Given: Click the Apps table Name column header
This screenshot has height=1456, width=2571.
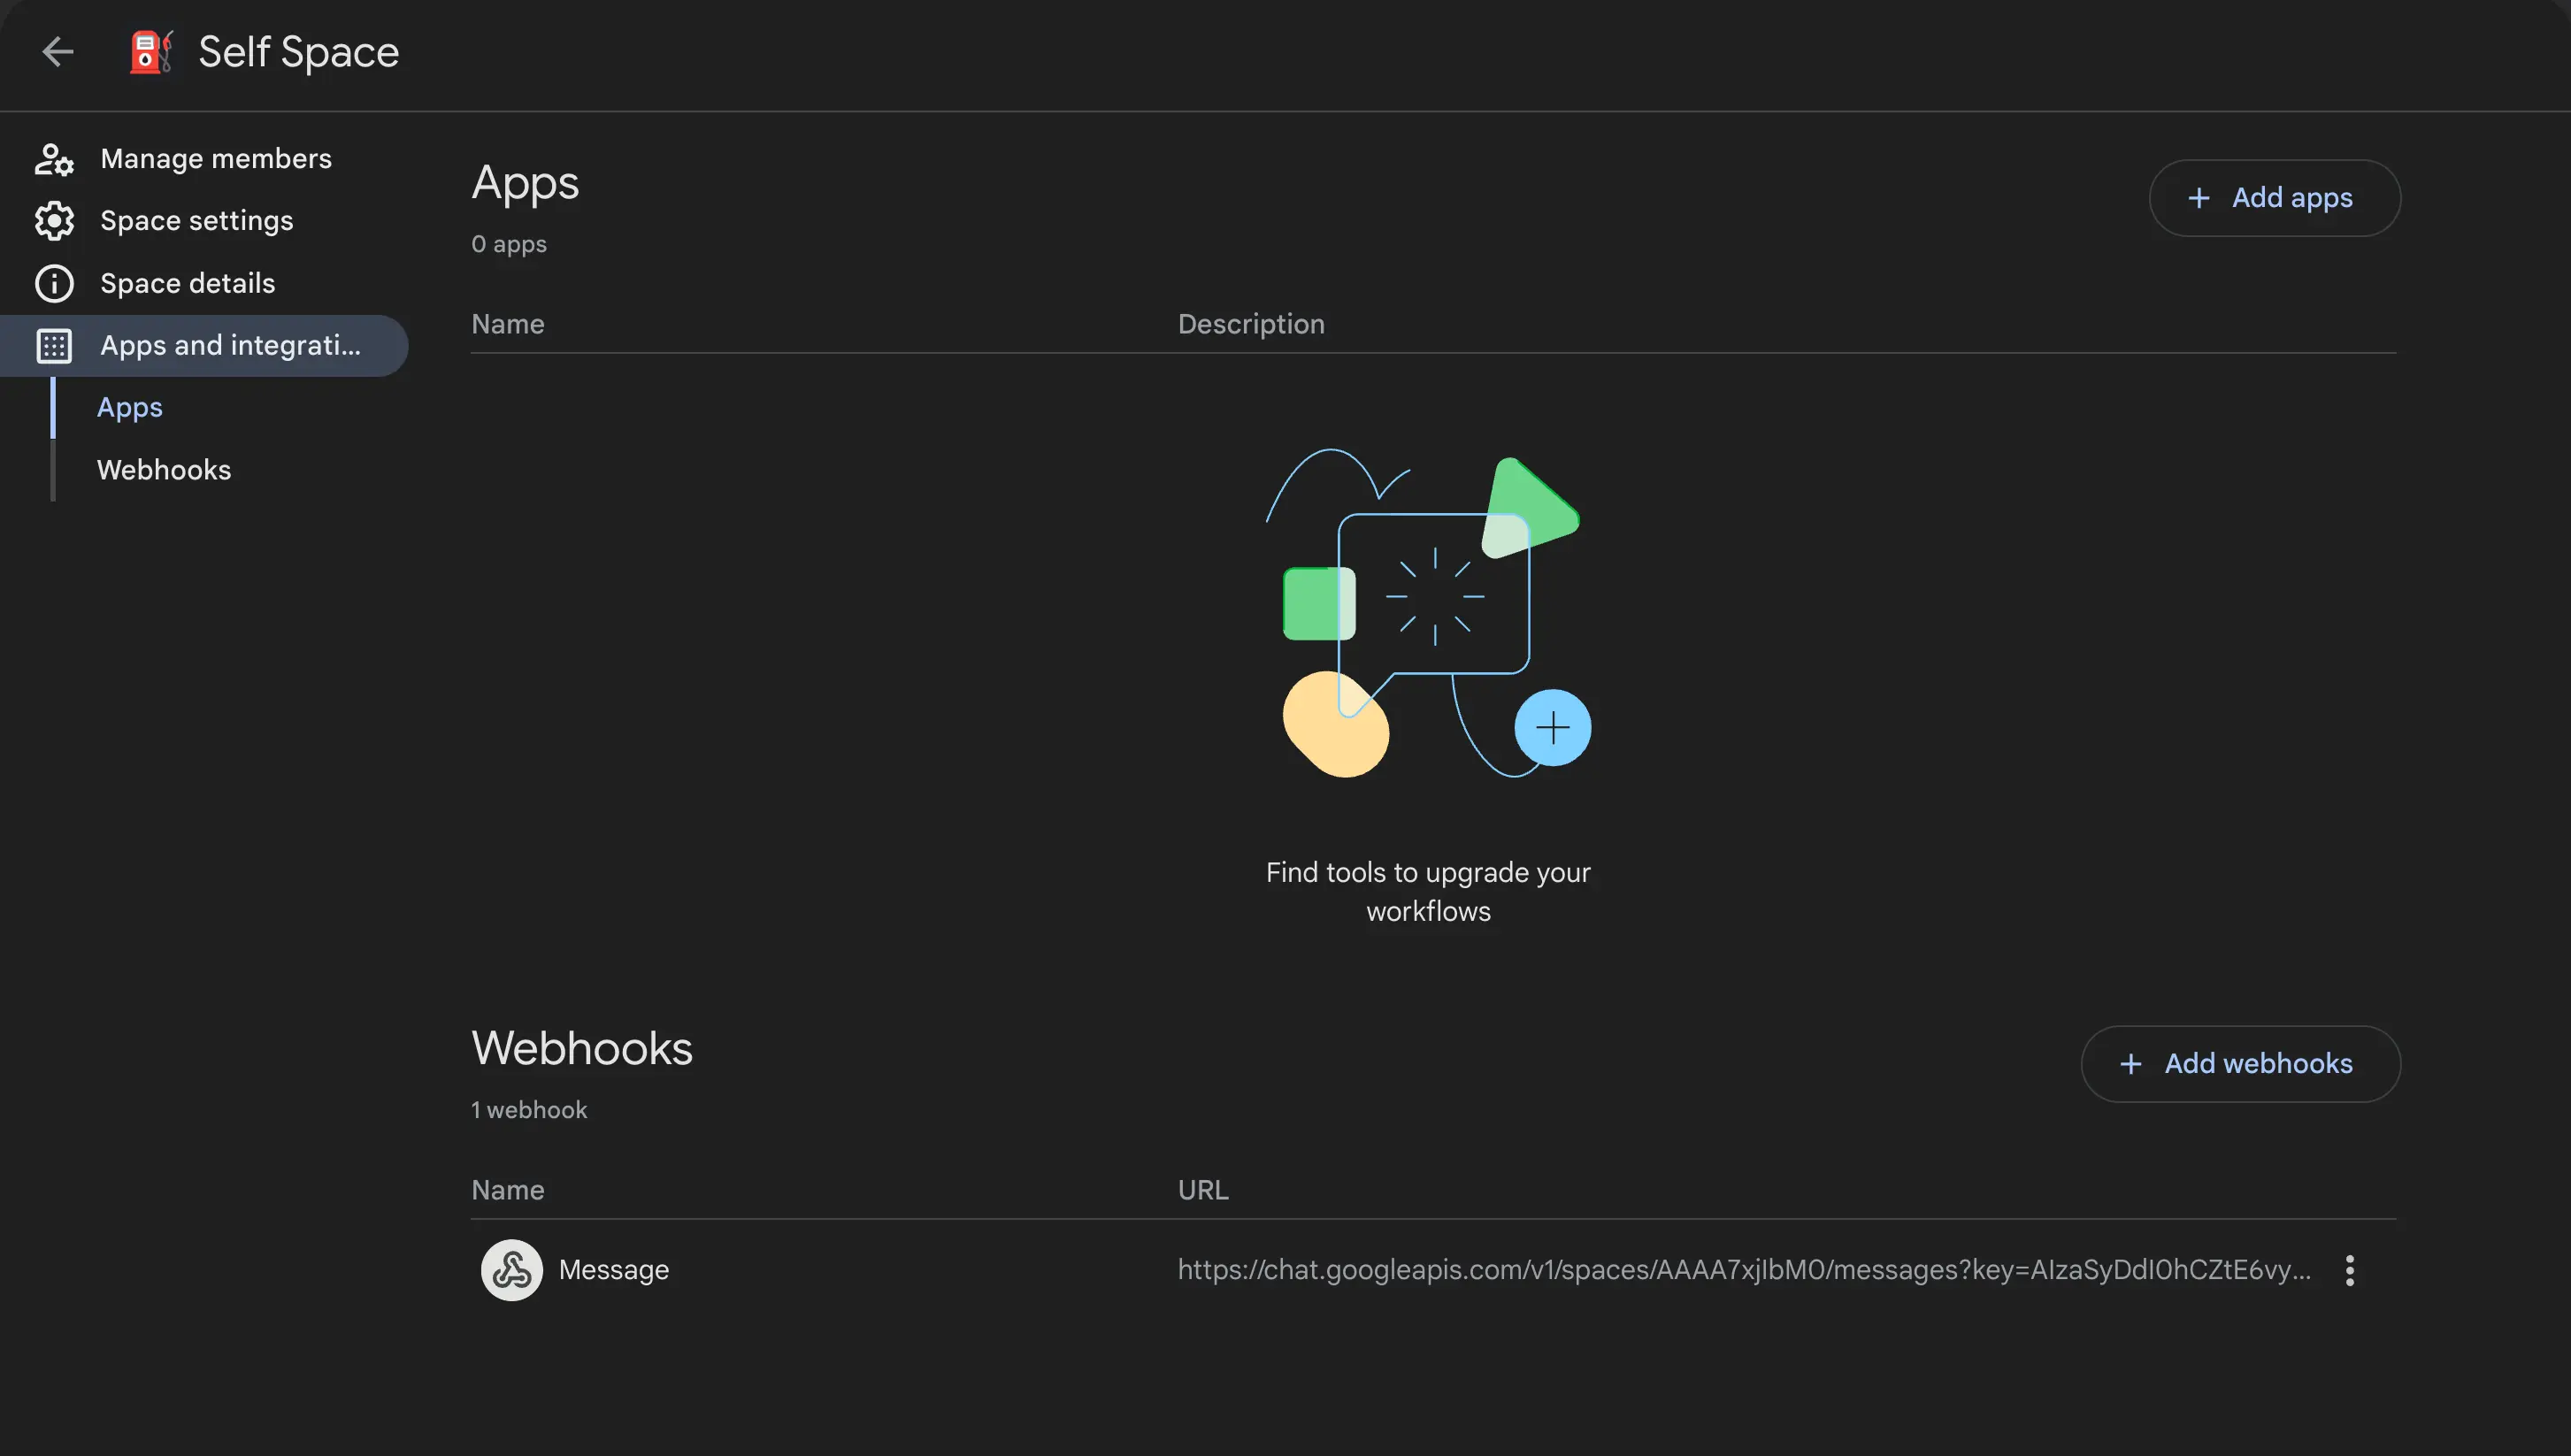Looking at the screenshot, I should [508, 324].
